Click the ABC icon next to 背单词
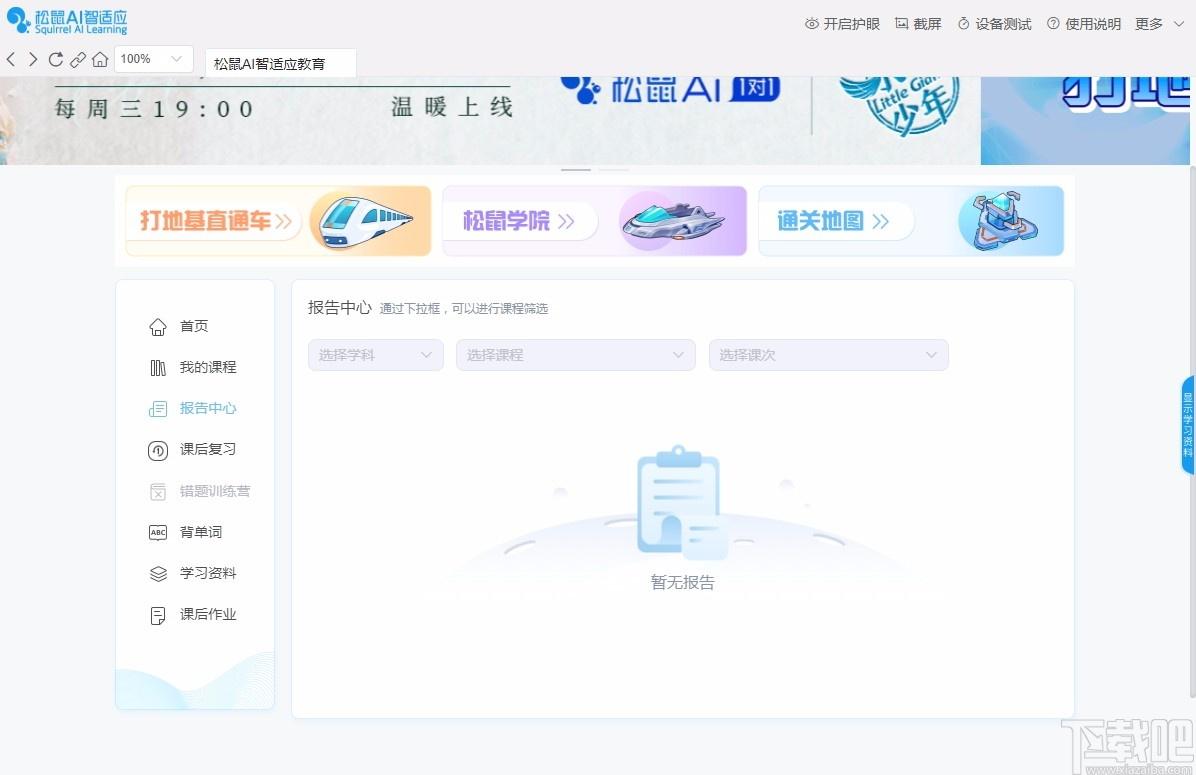Image resolution: width=1196 pixels, height=775 pixels. coord(158,532)
